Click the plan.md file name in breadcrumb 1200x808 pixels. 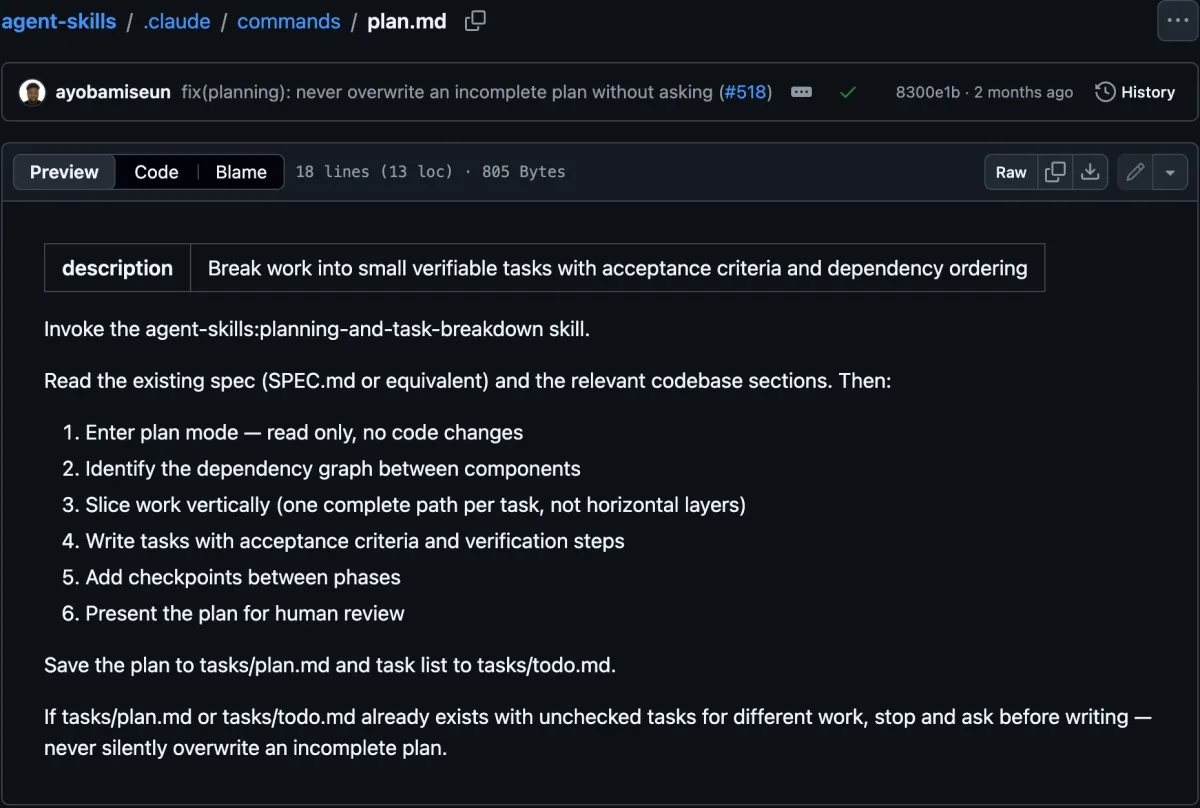(x=407, y=21)
